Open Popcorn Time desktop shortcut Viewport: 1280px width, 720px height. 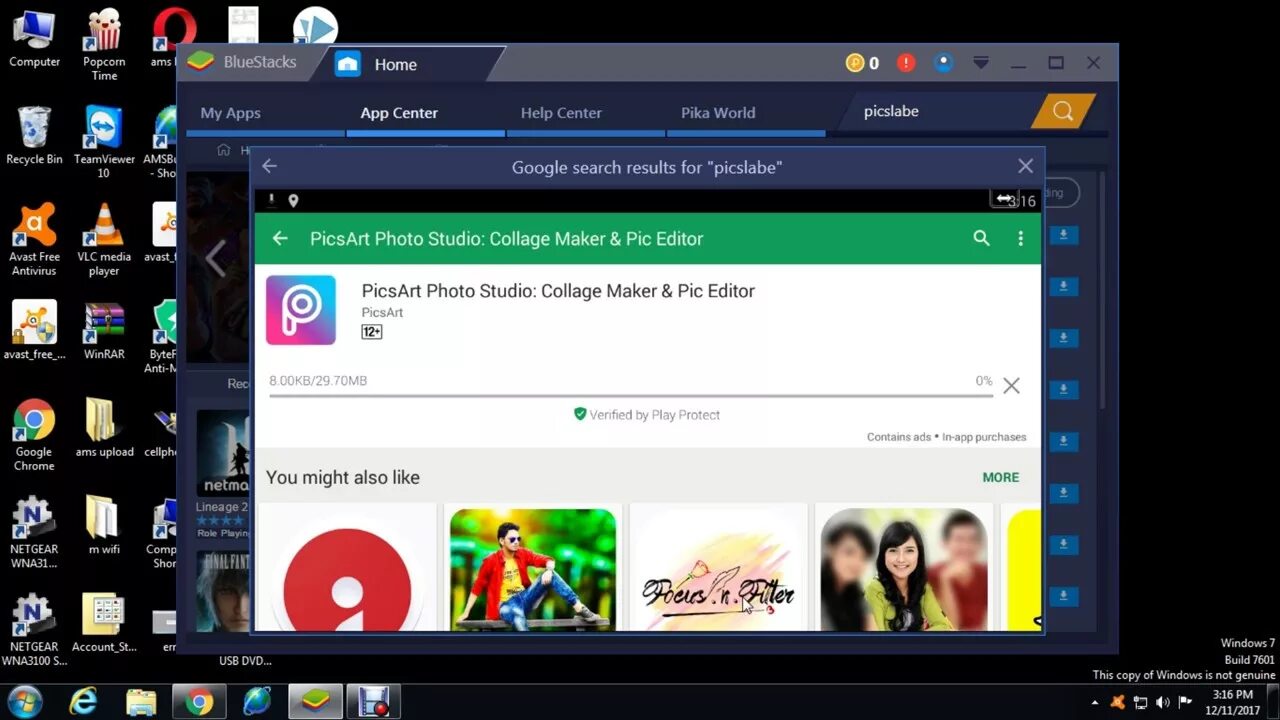pos(104,44)
